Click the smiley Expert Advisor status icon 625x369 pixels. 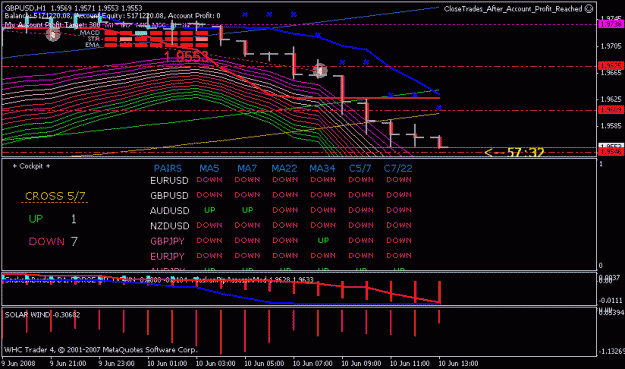pyautogui.click(x=589, y=9)
